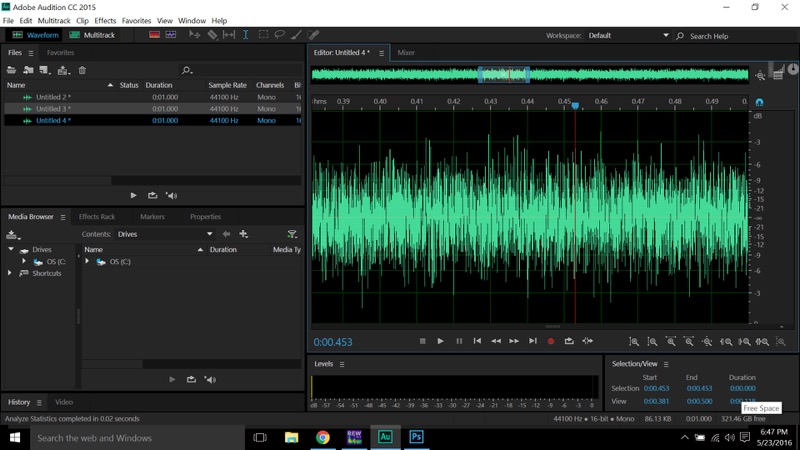The height and width of the screenshot is (450, 800).
Task: Choose the Lasso Selection tool
Action: tap(280, 35)
